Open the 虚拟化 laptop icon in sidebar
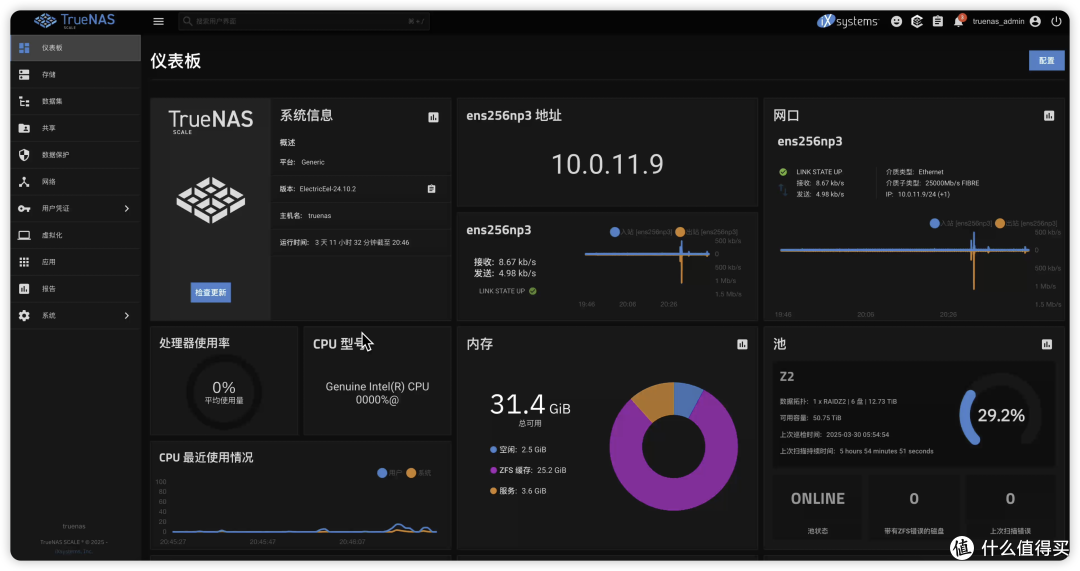 (x=24, y=235)
